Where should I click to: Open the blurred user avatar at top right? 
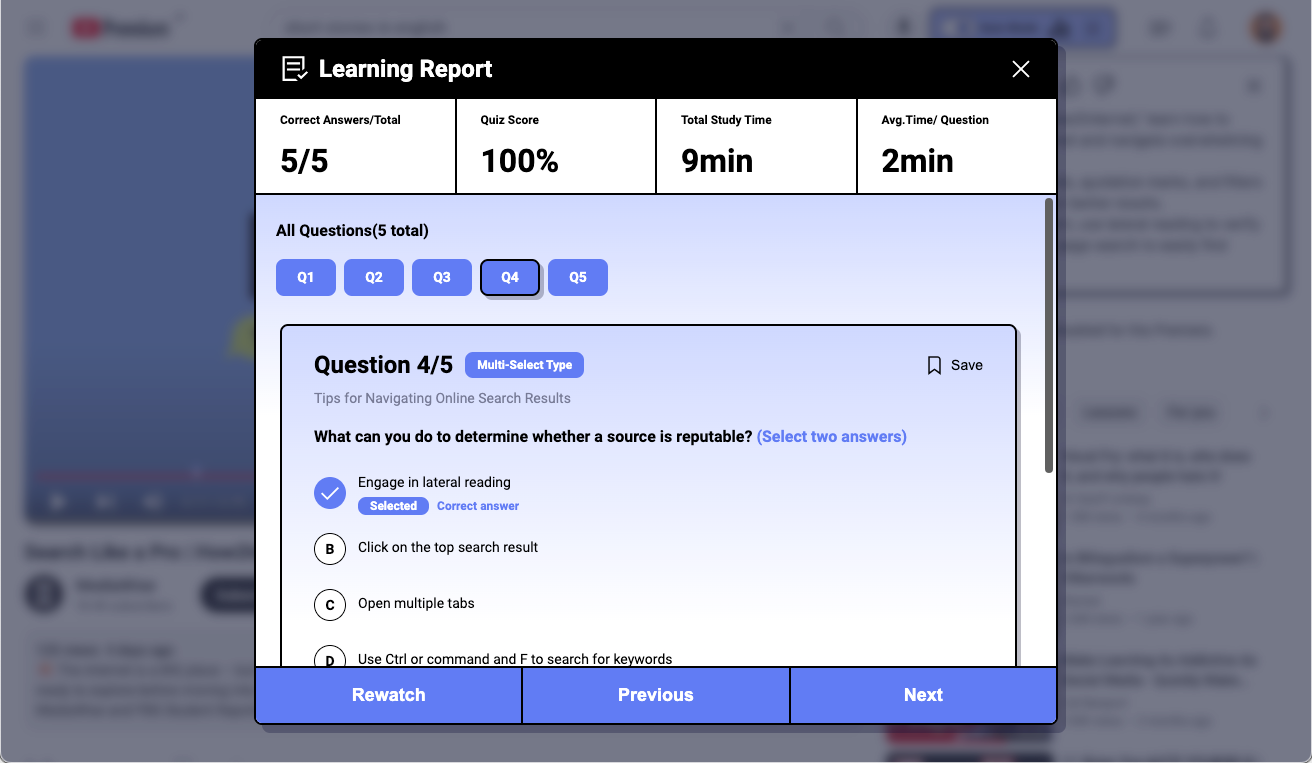point(1266,27)
